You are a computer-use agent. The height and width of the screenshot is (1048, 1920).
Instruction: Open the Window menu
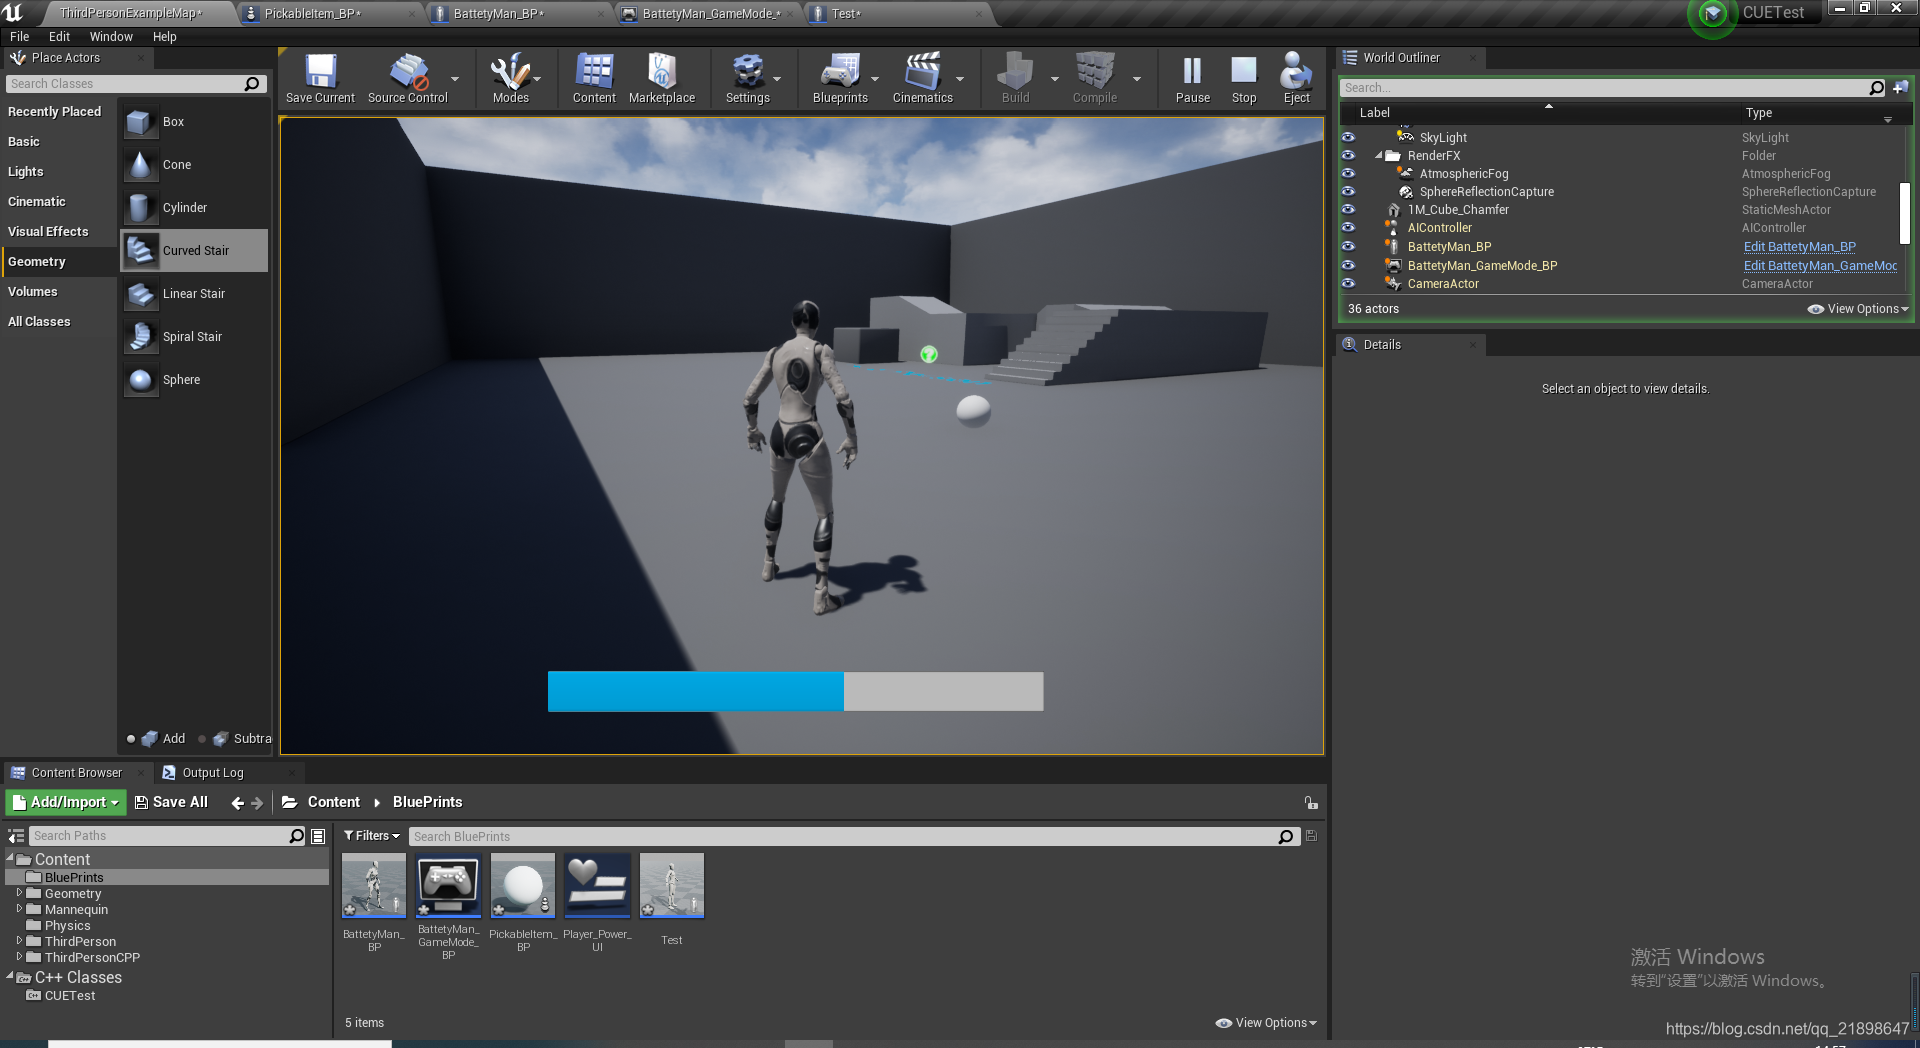tap(111, 36)
